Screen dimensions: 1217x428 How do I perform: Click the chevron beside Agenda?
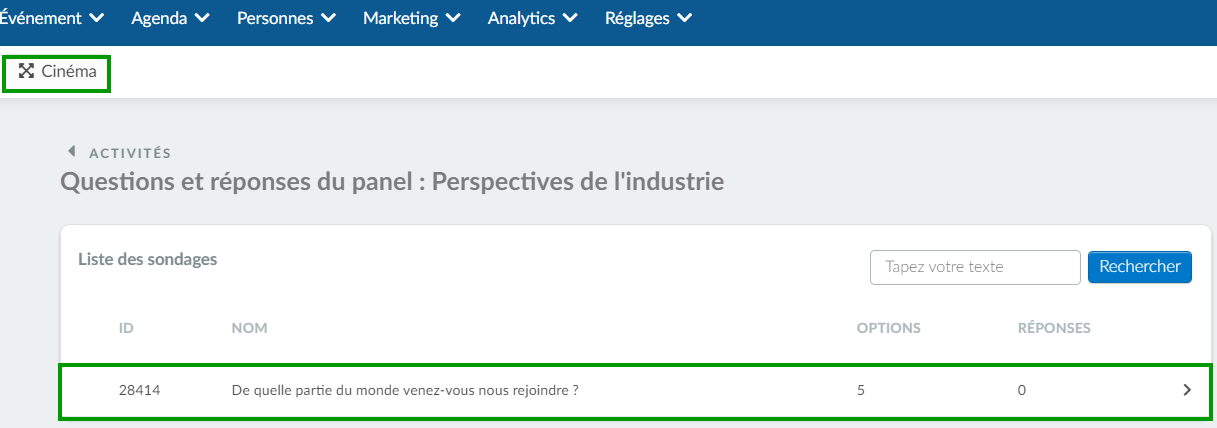pos(203,19)
